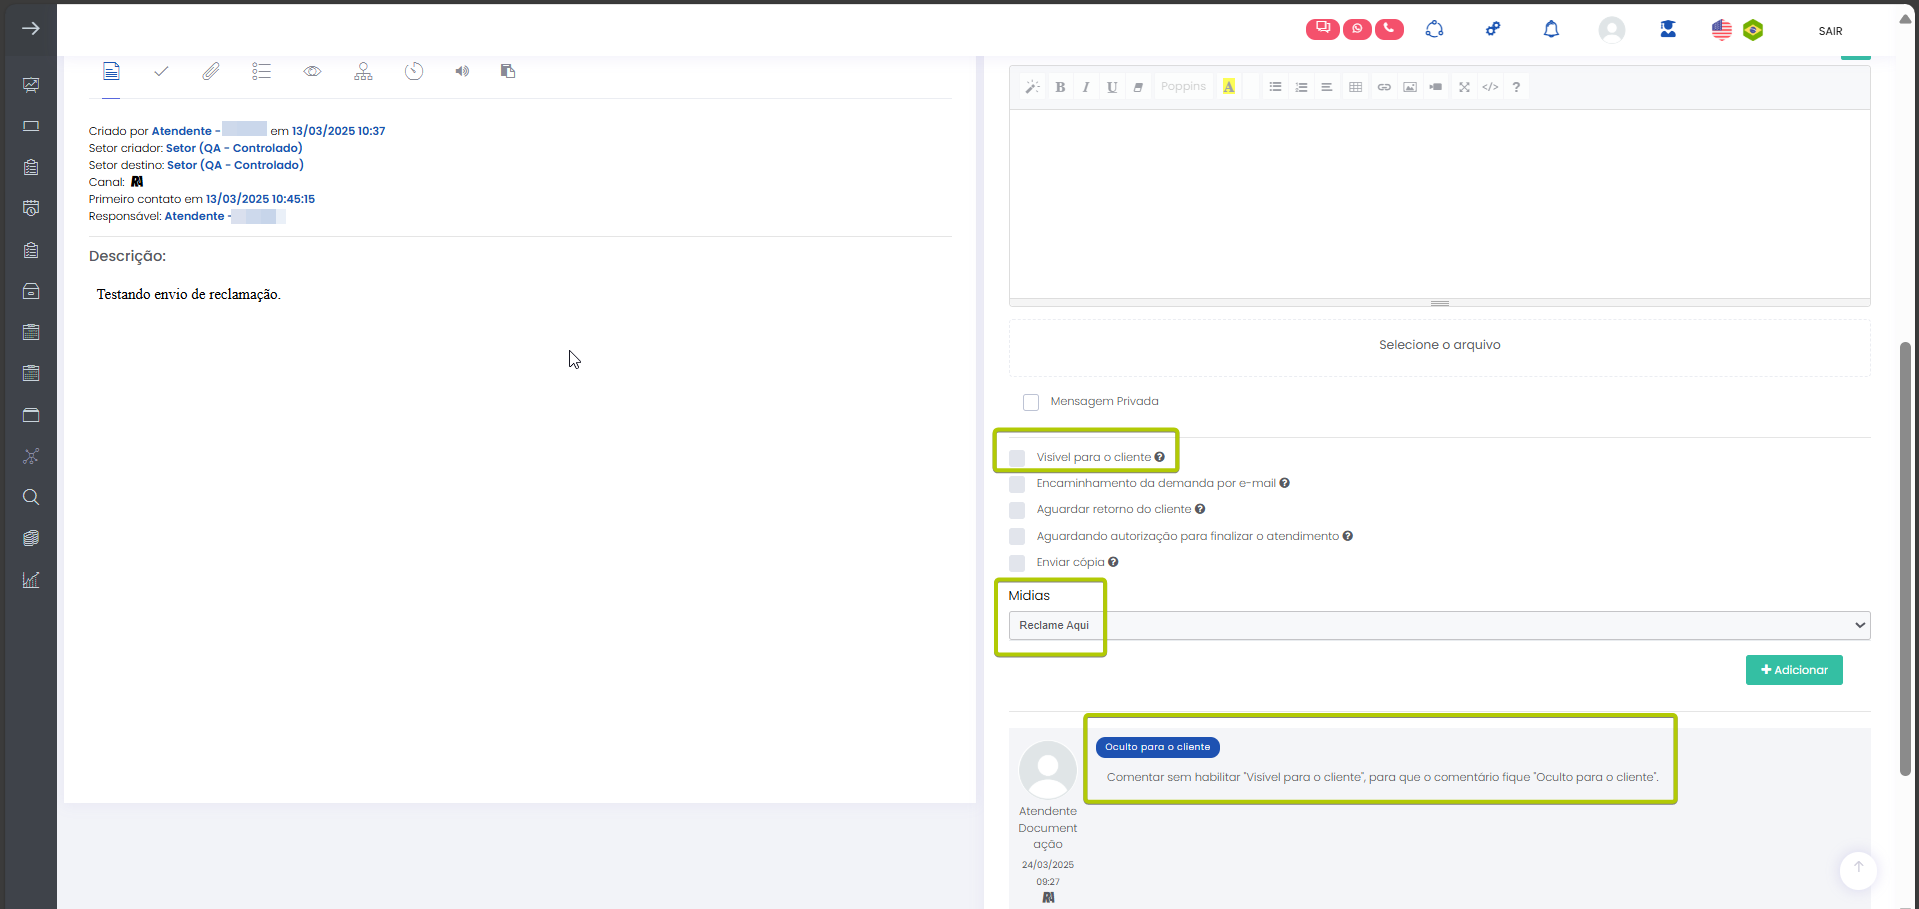
Task: Open the Poppins font family dropdown
Action: click(1183, 87)
